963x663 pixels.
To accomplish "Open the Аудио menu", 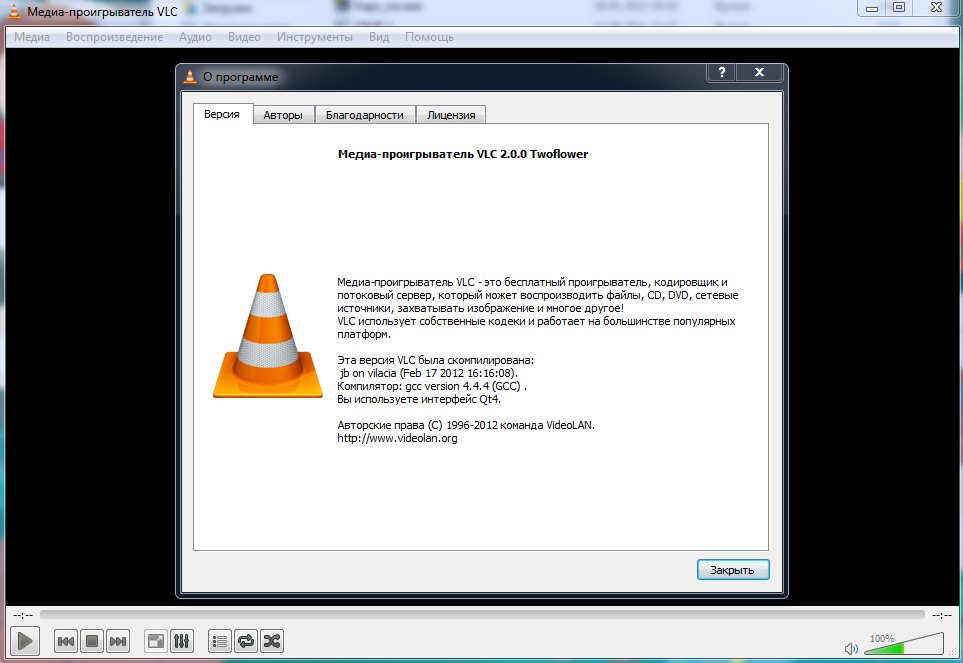I will pyautogui.click(x=195, y=37).
